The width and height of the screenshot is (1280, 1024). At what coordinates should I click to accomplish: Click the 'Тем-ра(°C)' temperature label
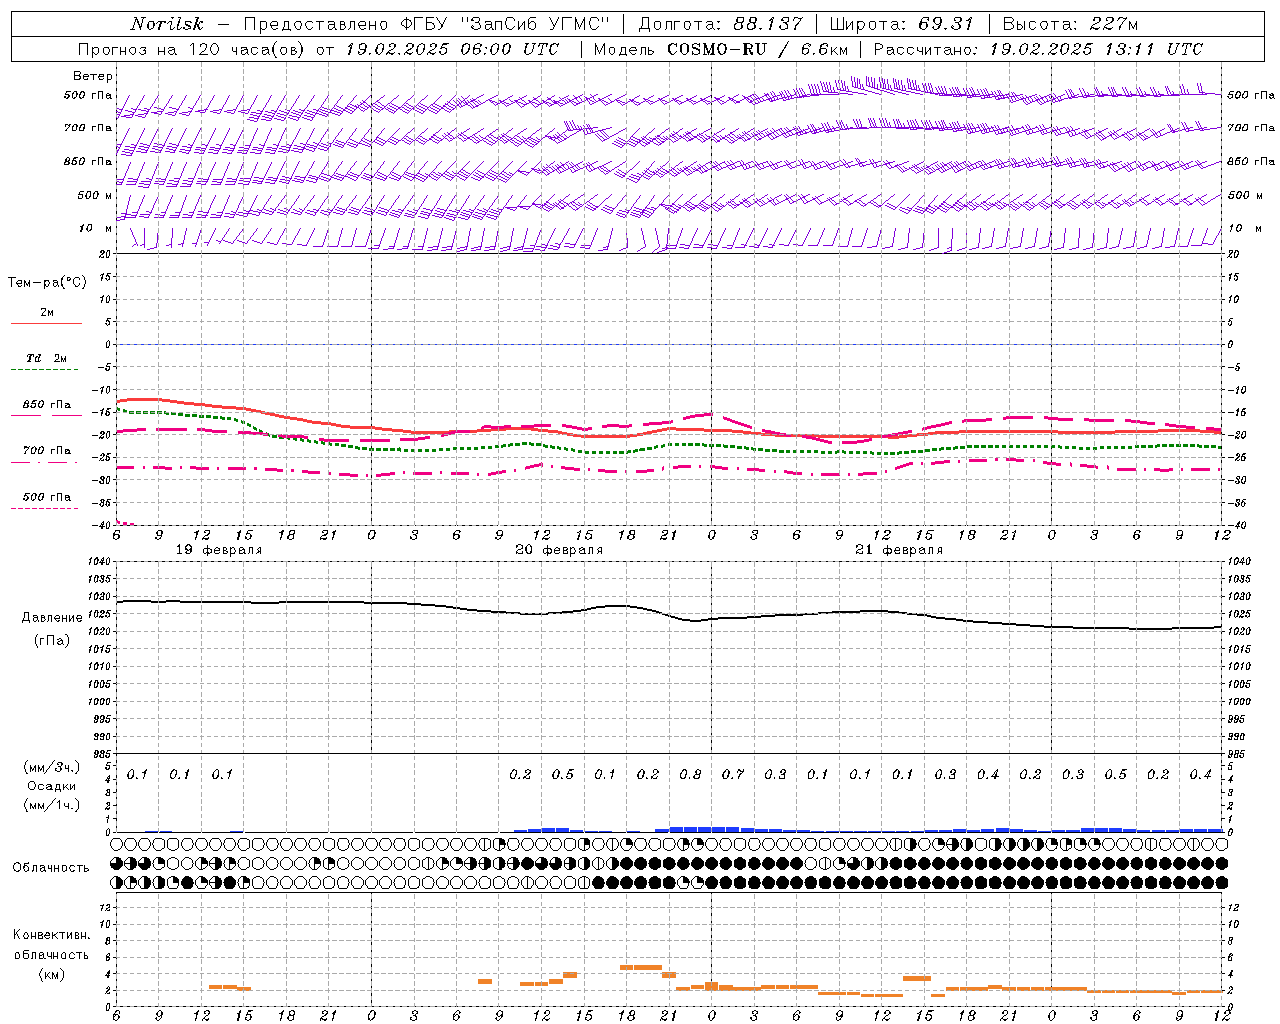[x=47, y=283]
